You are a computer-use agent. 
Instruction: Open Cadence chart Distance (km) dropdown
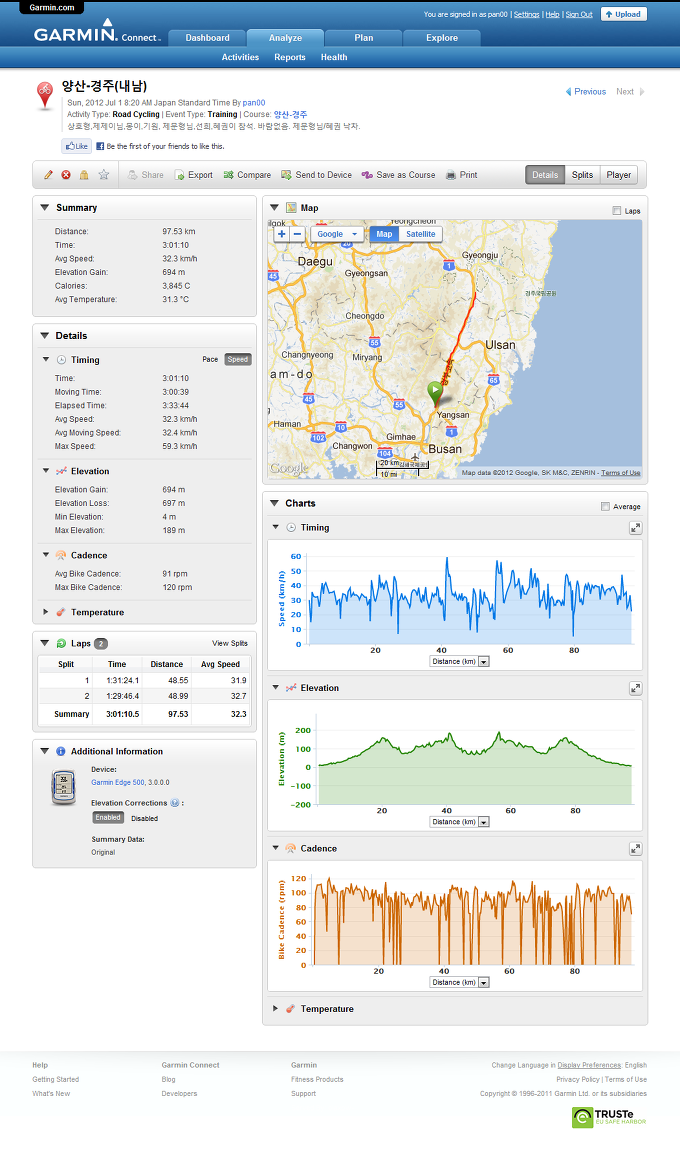459,982
